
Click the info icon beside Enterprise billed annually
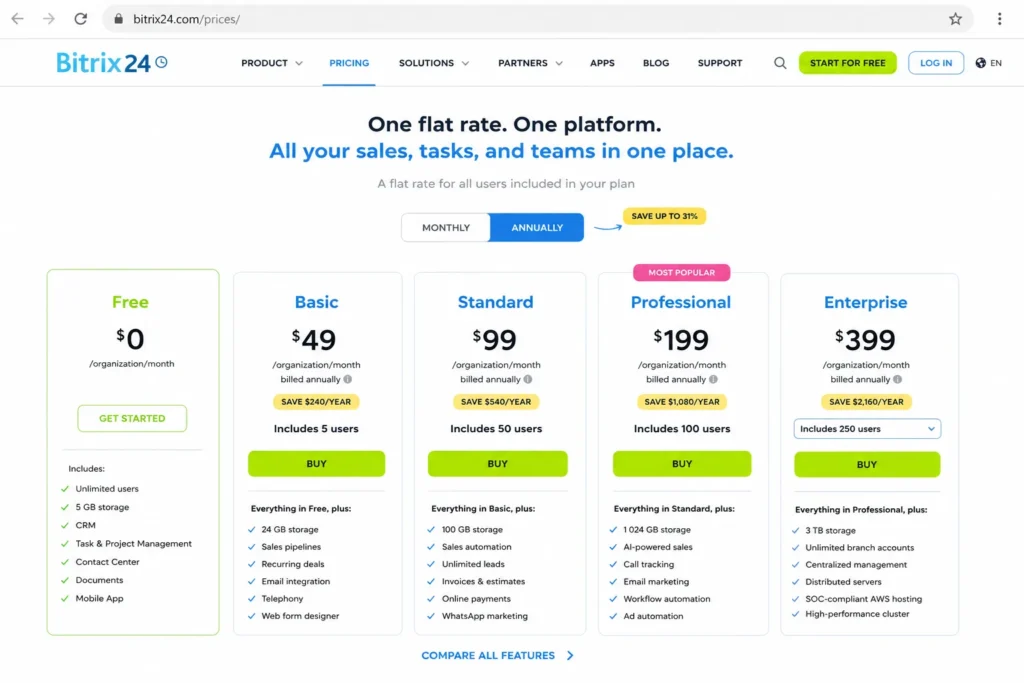[x=897, y=379]
